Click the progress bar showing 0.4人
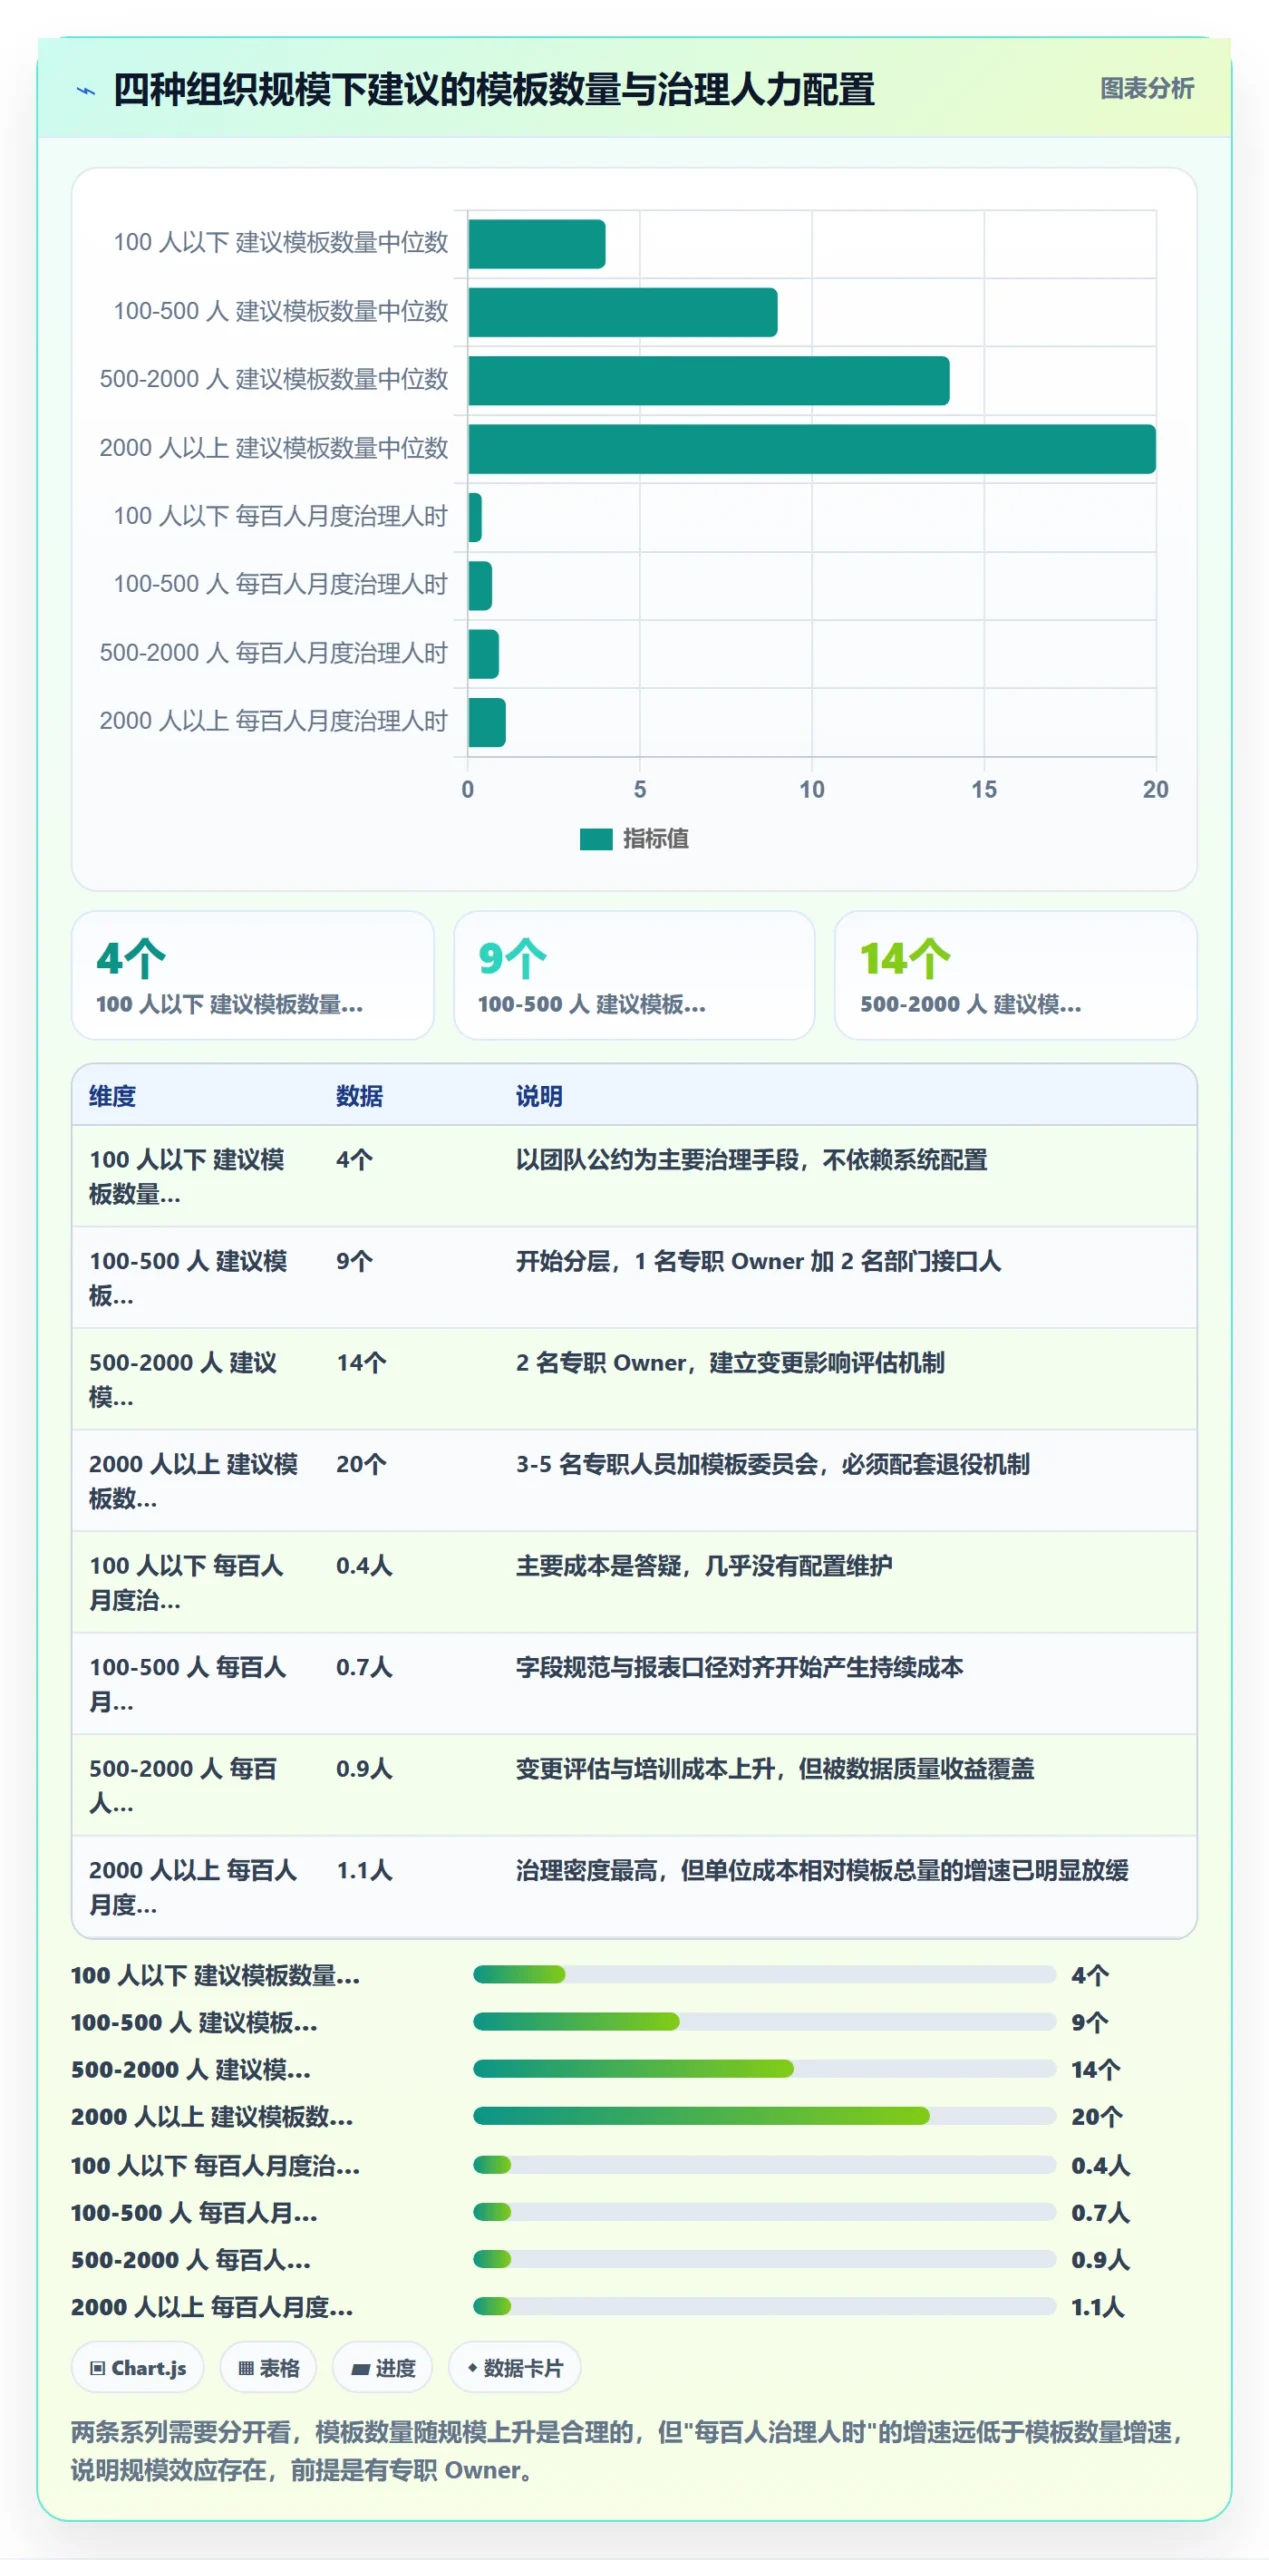 [x=764, y=2163]
